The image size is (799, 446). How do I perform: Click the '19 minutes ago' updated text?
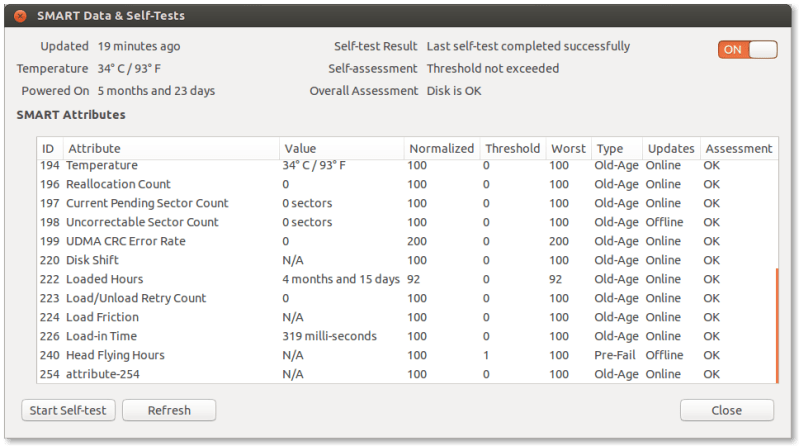point(139,46)
